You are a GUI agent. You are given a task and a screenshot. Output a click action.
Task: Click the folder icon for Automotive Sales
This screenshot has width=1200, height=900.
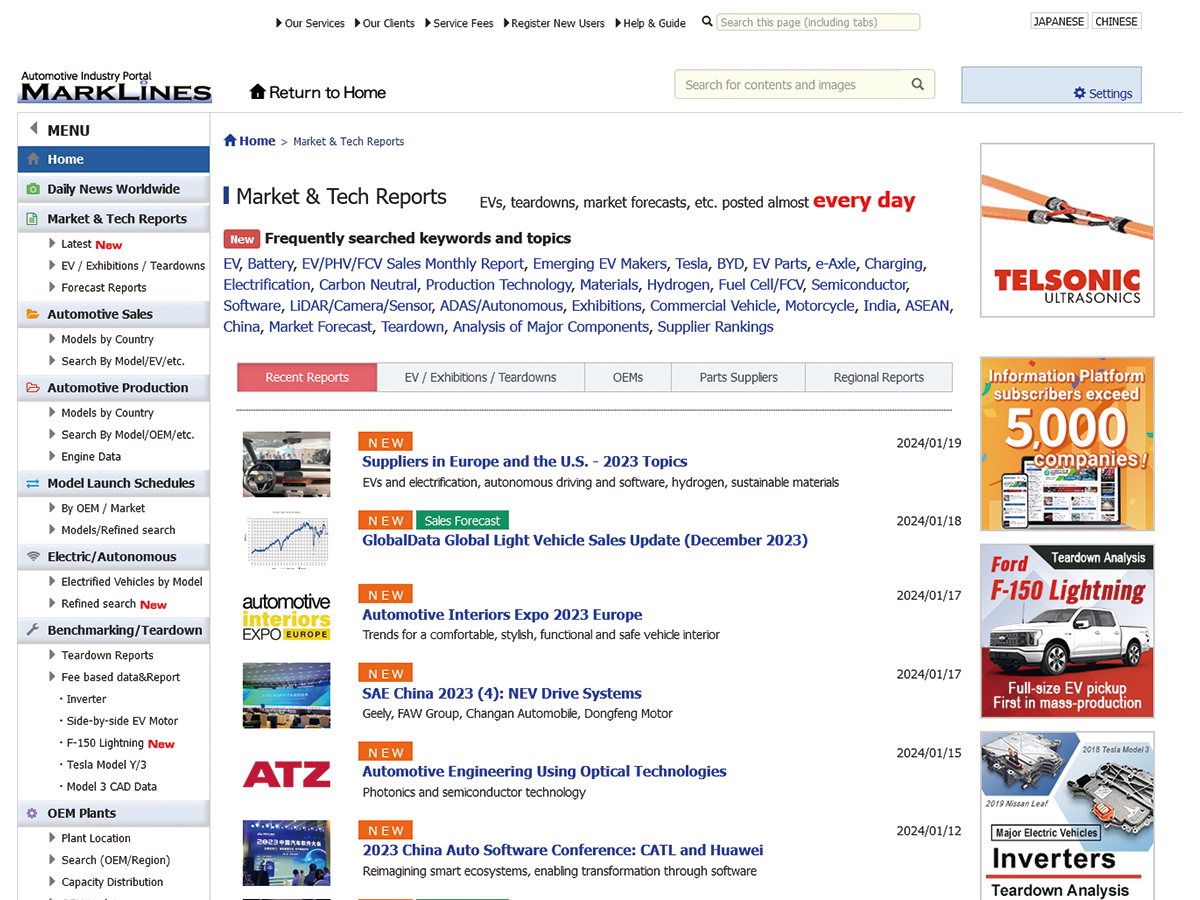tap(33, 314)
